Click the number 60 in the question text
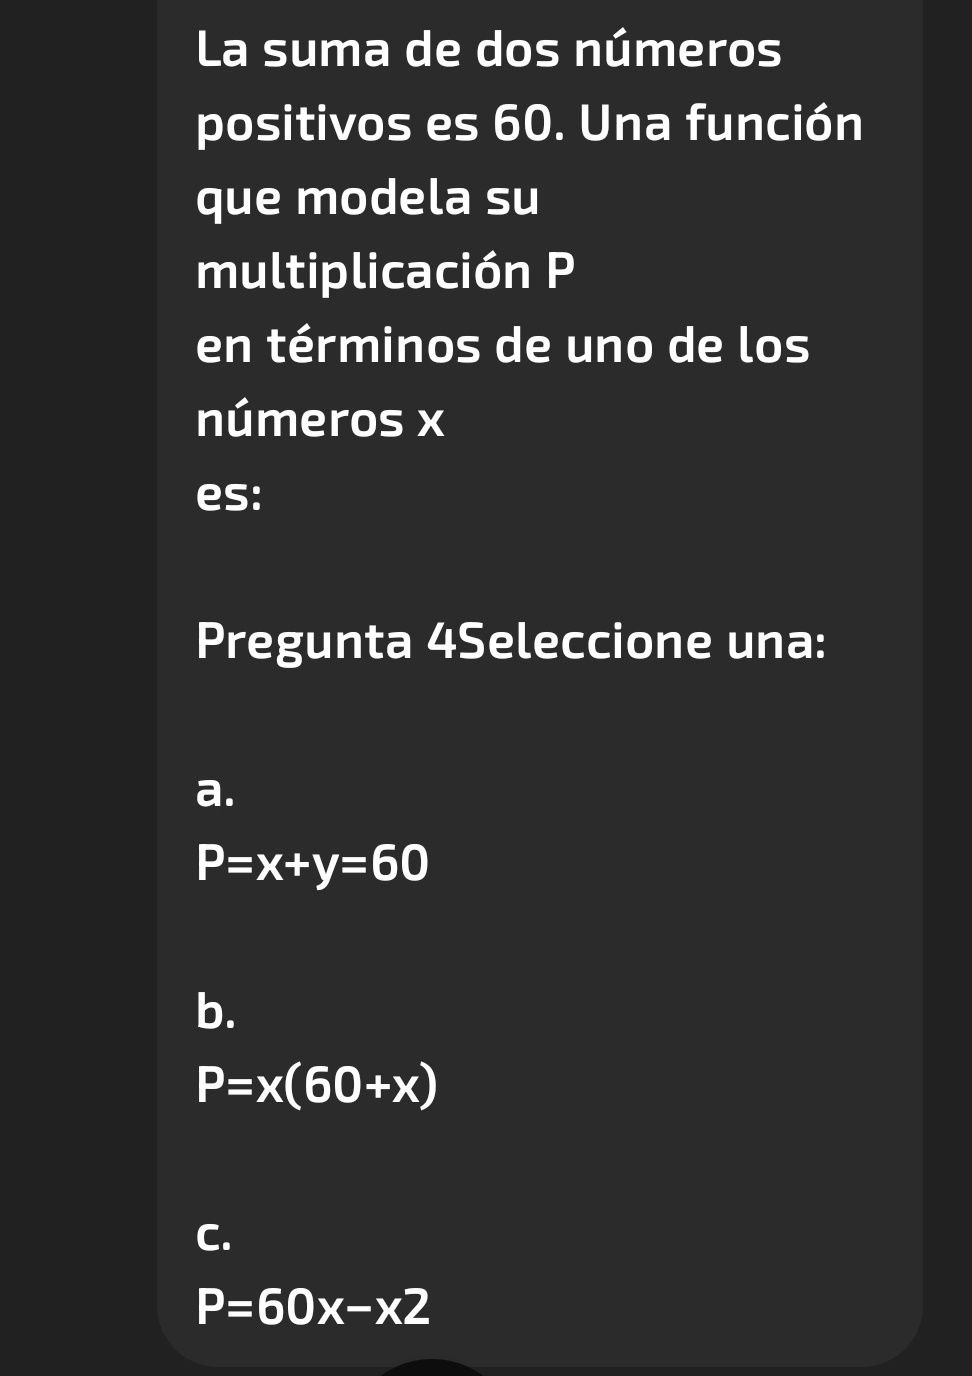 (x=520, y=124)
